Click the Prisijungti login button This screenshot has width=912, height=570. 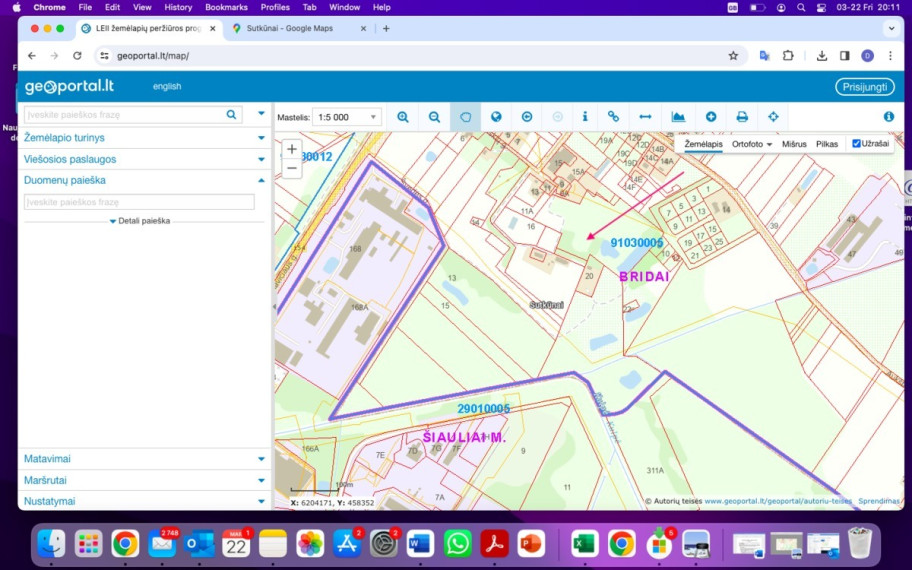point(865,87)
